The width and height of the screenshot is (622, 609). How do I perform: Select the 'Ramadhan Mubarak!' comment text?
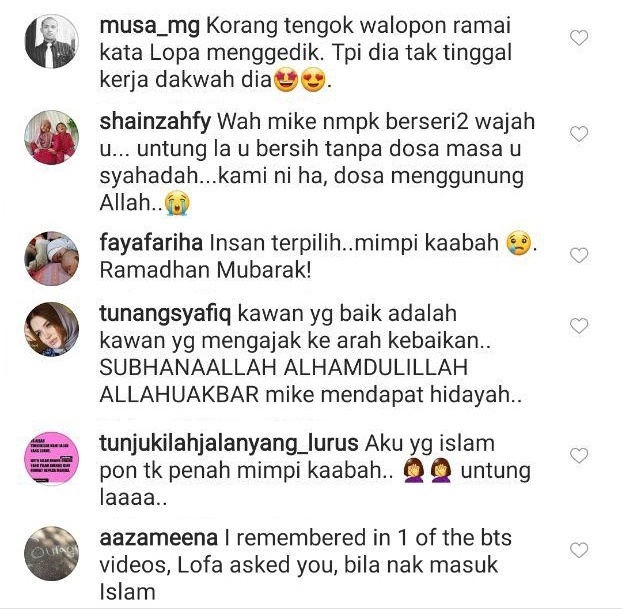pyautogui.click(x=205, y=270)
